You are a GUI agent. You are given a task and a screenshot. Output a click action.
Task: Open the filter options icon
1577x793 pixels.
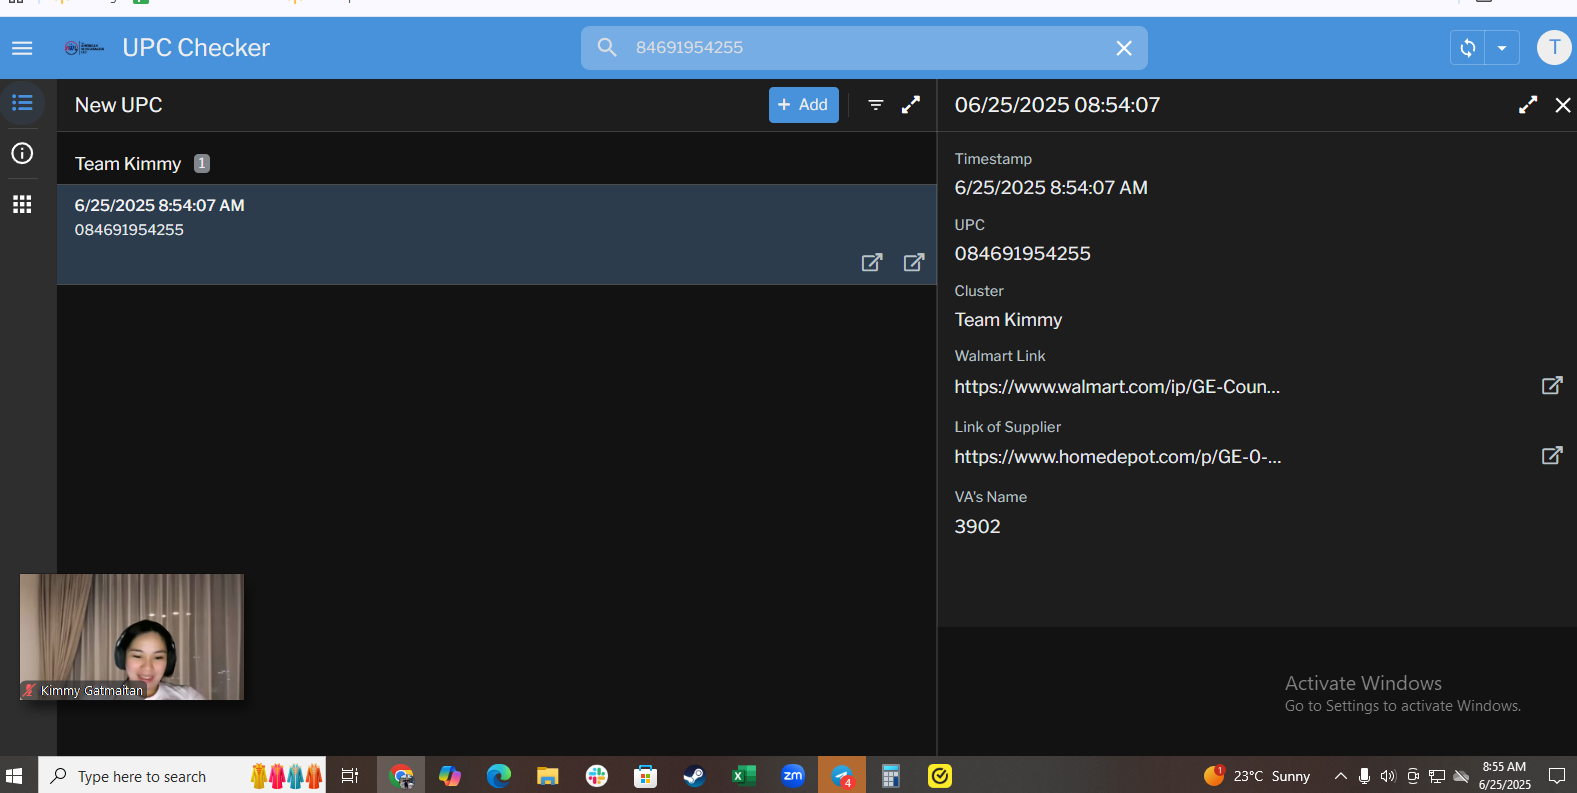point(875,105)
